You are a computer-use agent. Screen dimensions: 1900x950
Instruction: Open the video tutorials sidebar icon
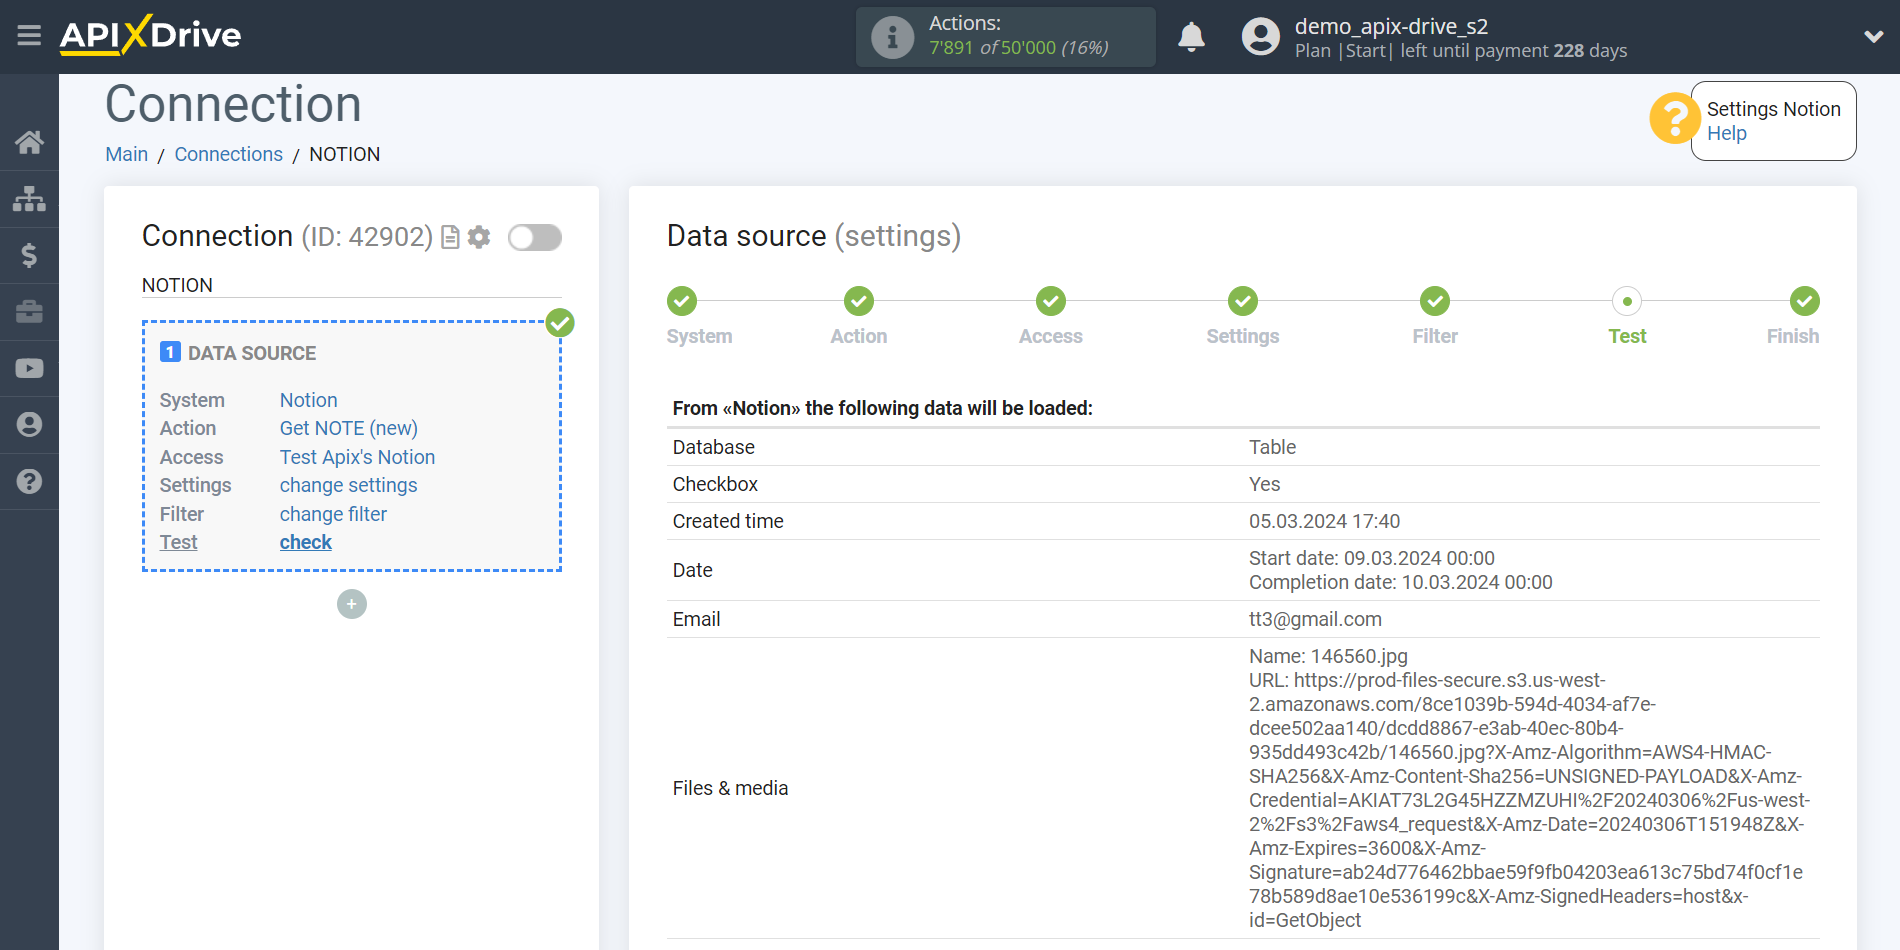(29, 368)
